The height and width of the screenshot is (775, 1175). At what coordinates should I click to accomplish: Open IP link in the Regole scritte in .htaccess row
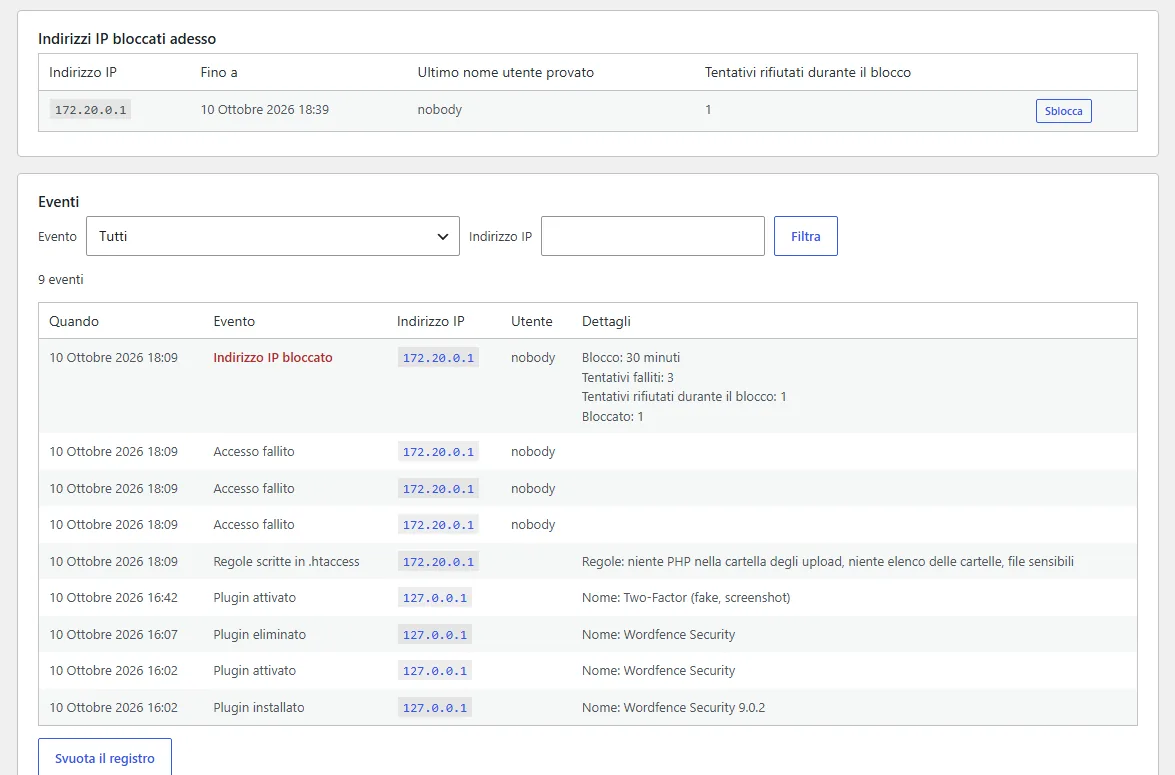pyautogui.click(x=438, y=561)
